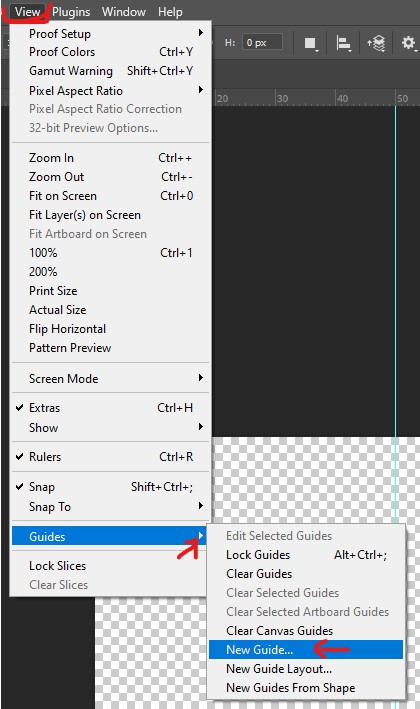Select New Guide... in Guides submenu
The height and width of the screenshot is (709, 420).
pos(306,650)
